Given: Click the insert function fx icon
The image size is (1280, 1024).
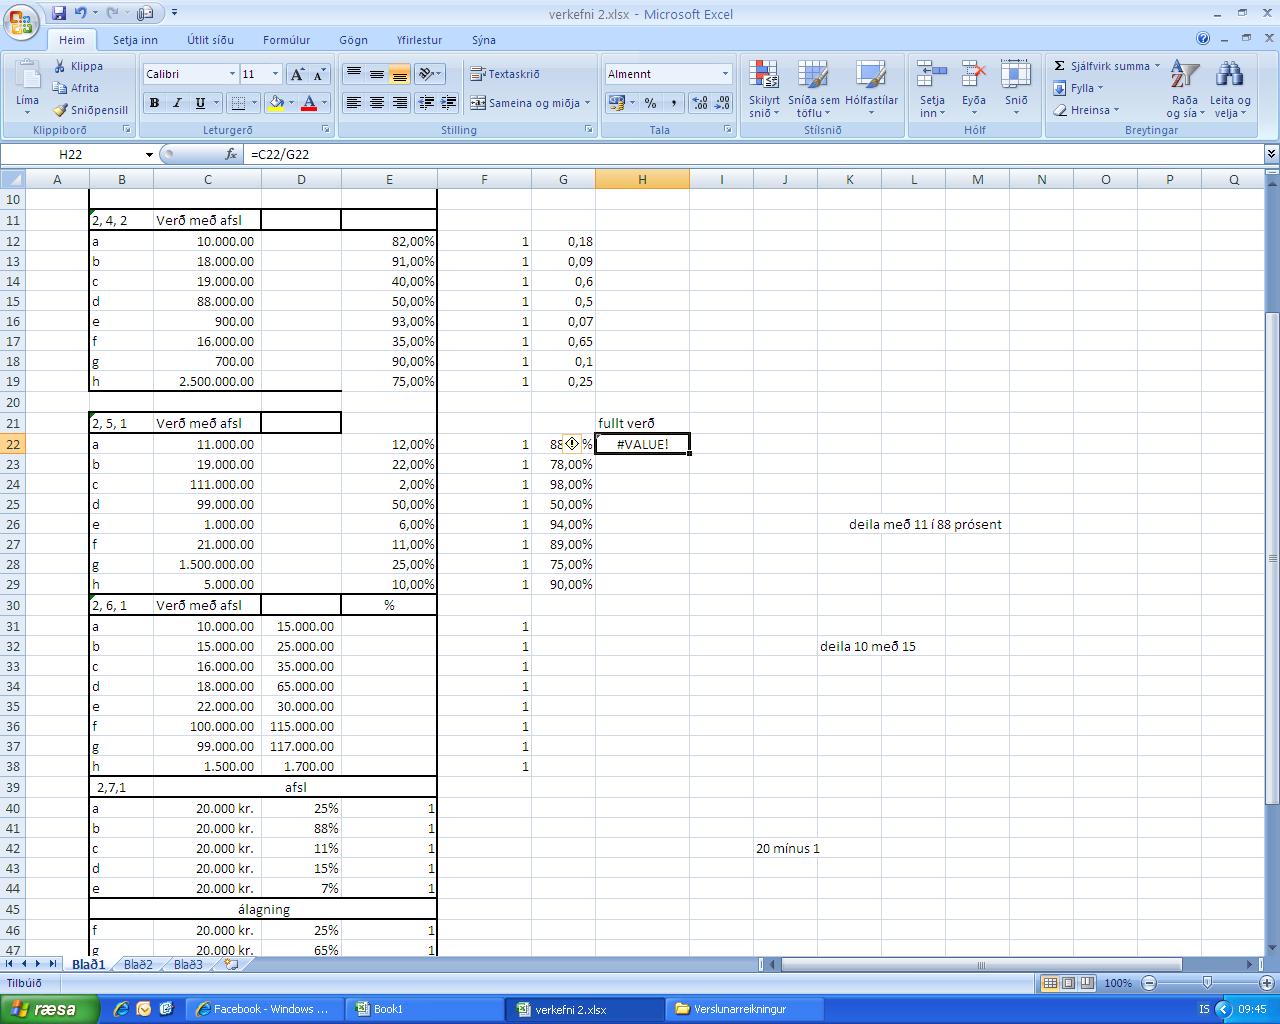Looking at the screenshot, I should (x=231, y=154).
